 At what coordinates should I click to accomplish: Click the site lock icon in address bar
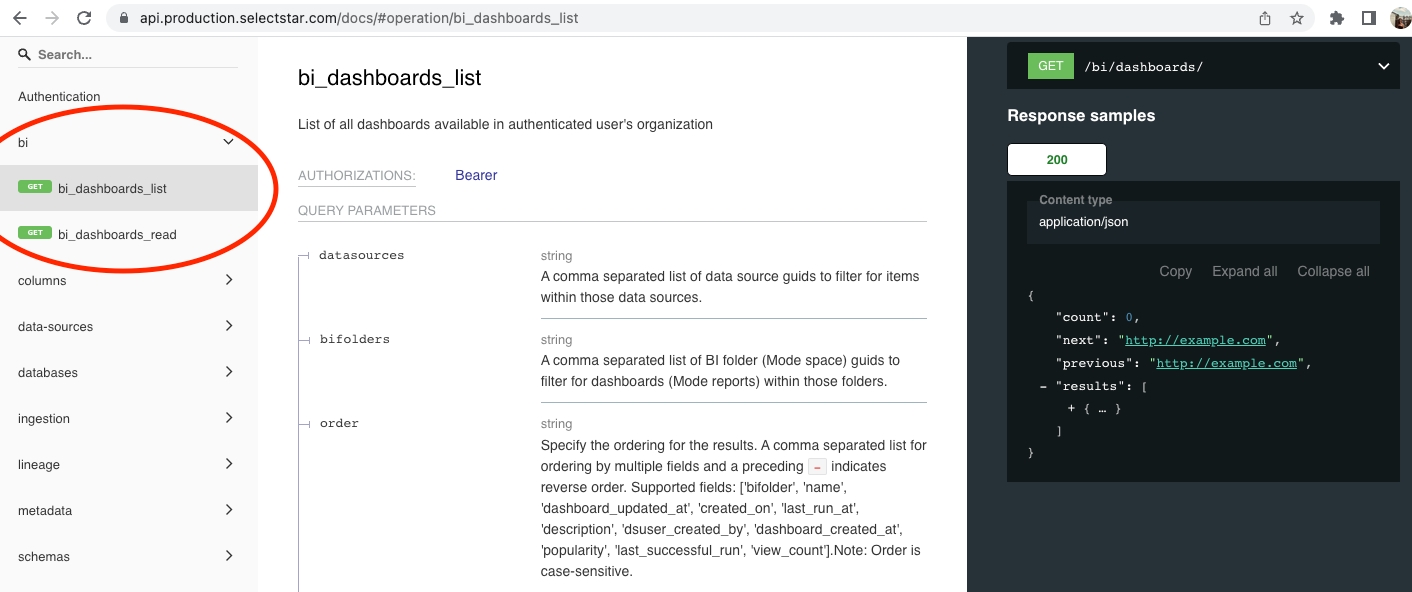124,18
